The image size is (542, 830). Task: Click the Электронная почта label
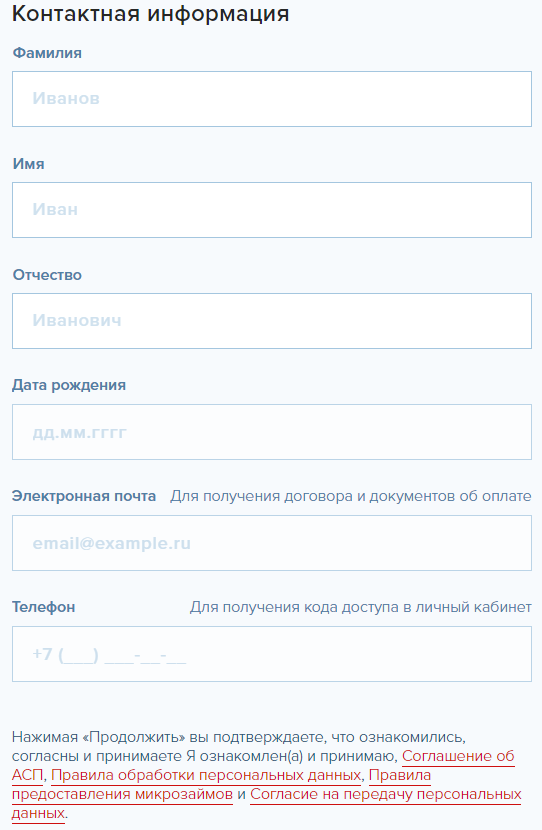click(x=84, y=497)
